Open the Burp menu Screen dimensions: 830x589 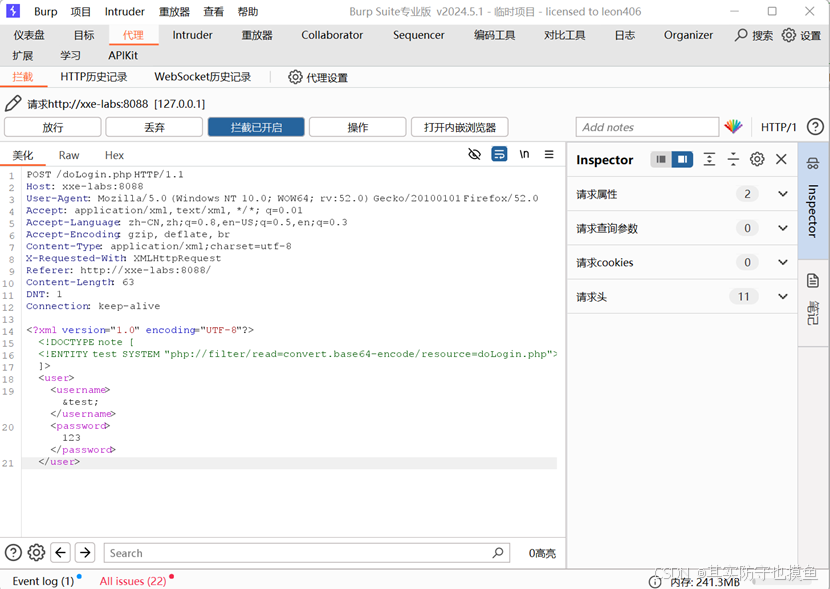[46, 12]
